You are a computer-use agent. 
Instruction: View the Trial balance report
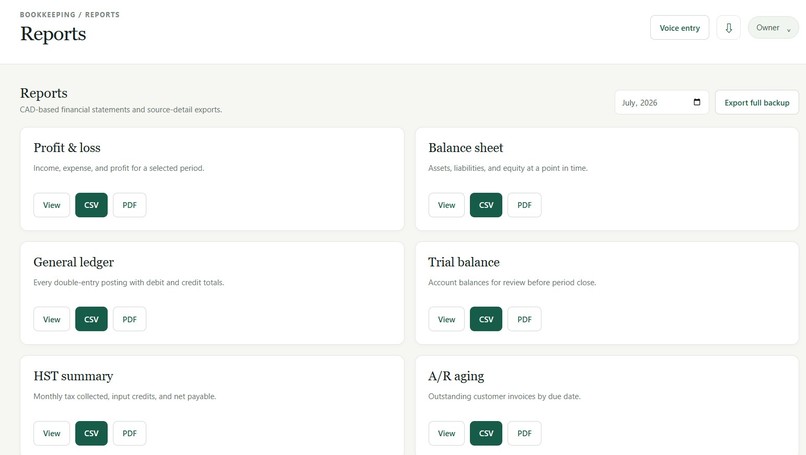point(446,319)
